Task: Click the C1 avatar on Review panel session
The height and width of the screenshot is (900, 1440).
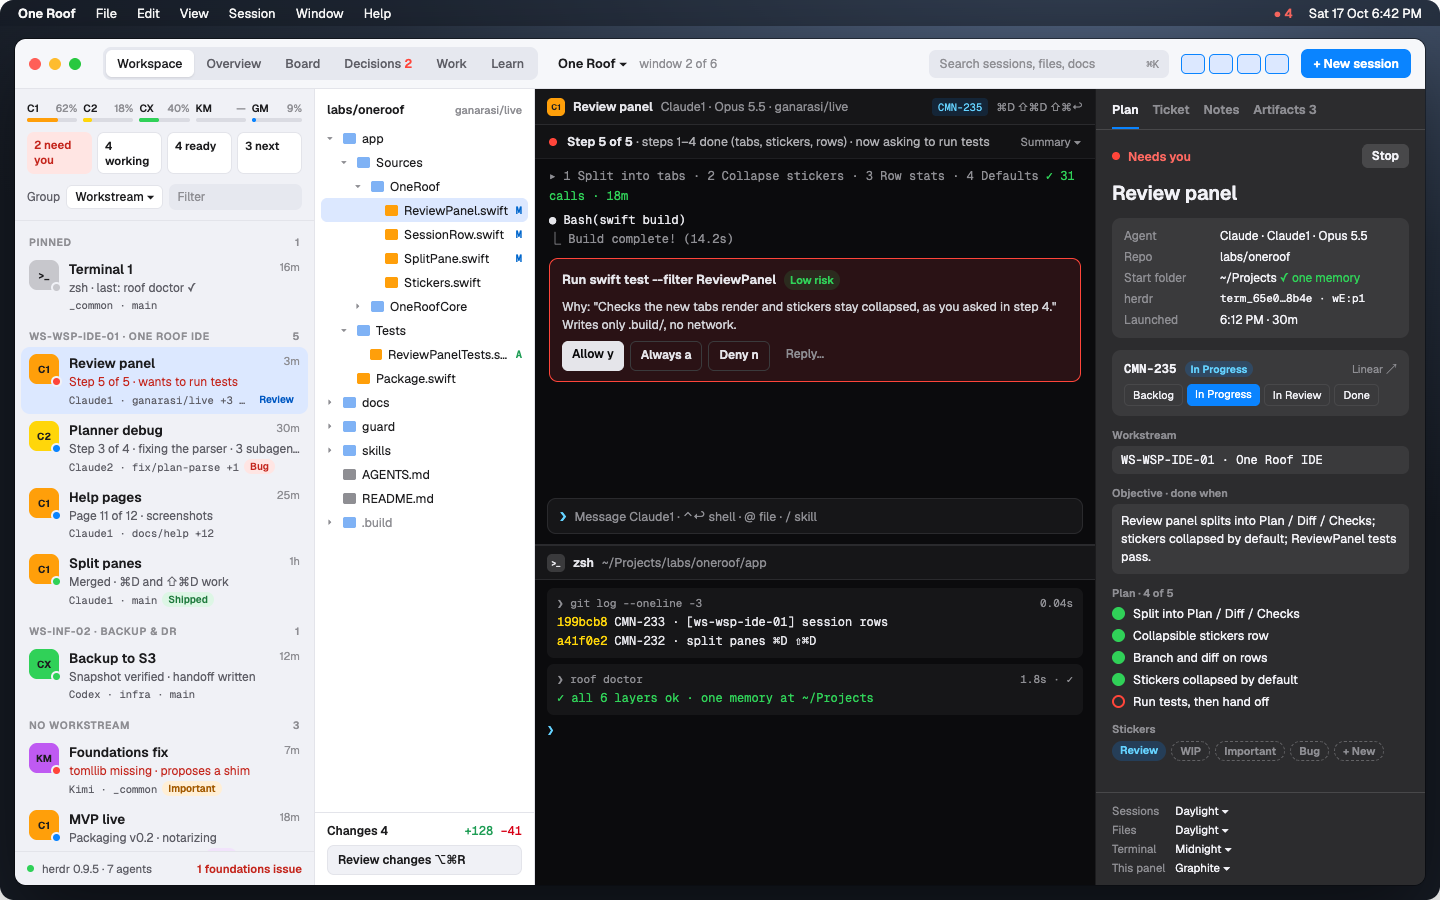Action: (x=44, y=369)
